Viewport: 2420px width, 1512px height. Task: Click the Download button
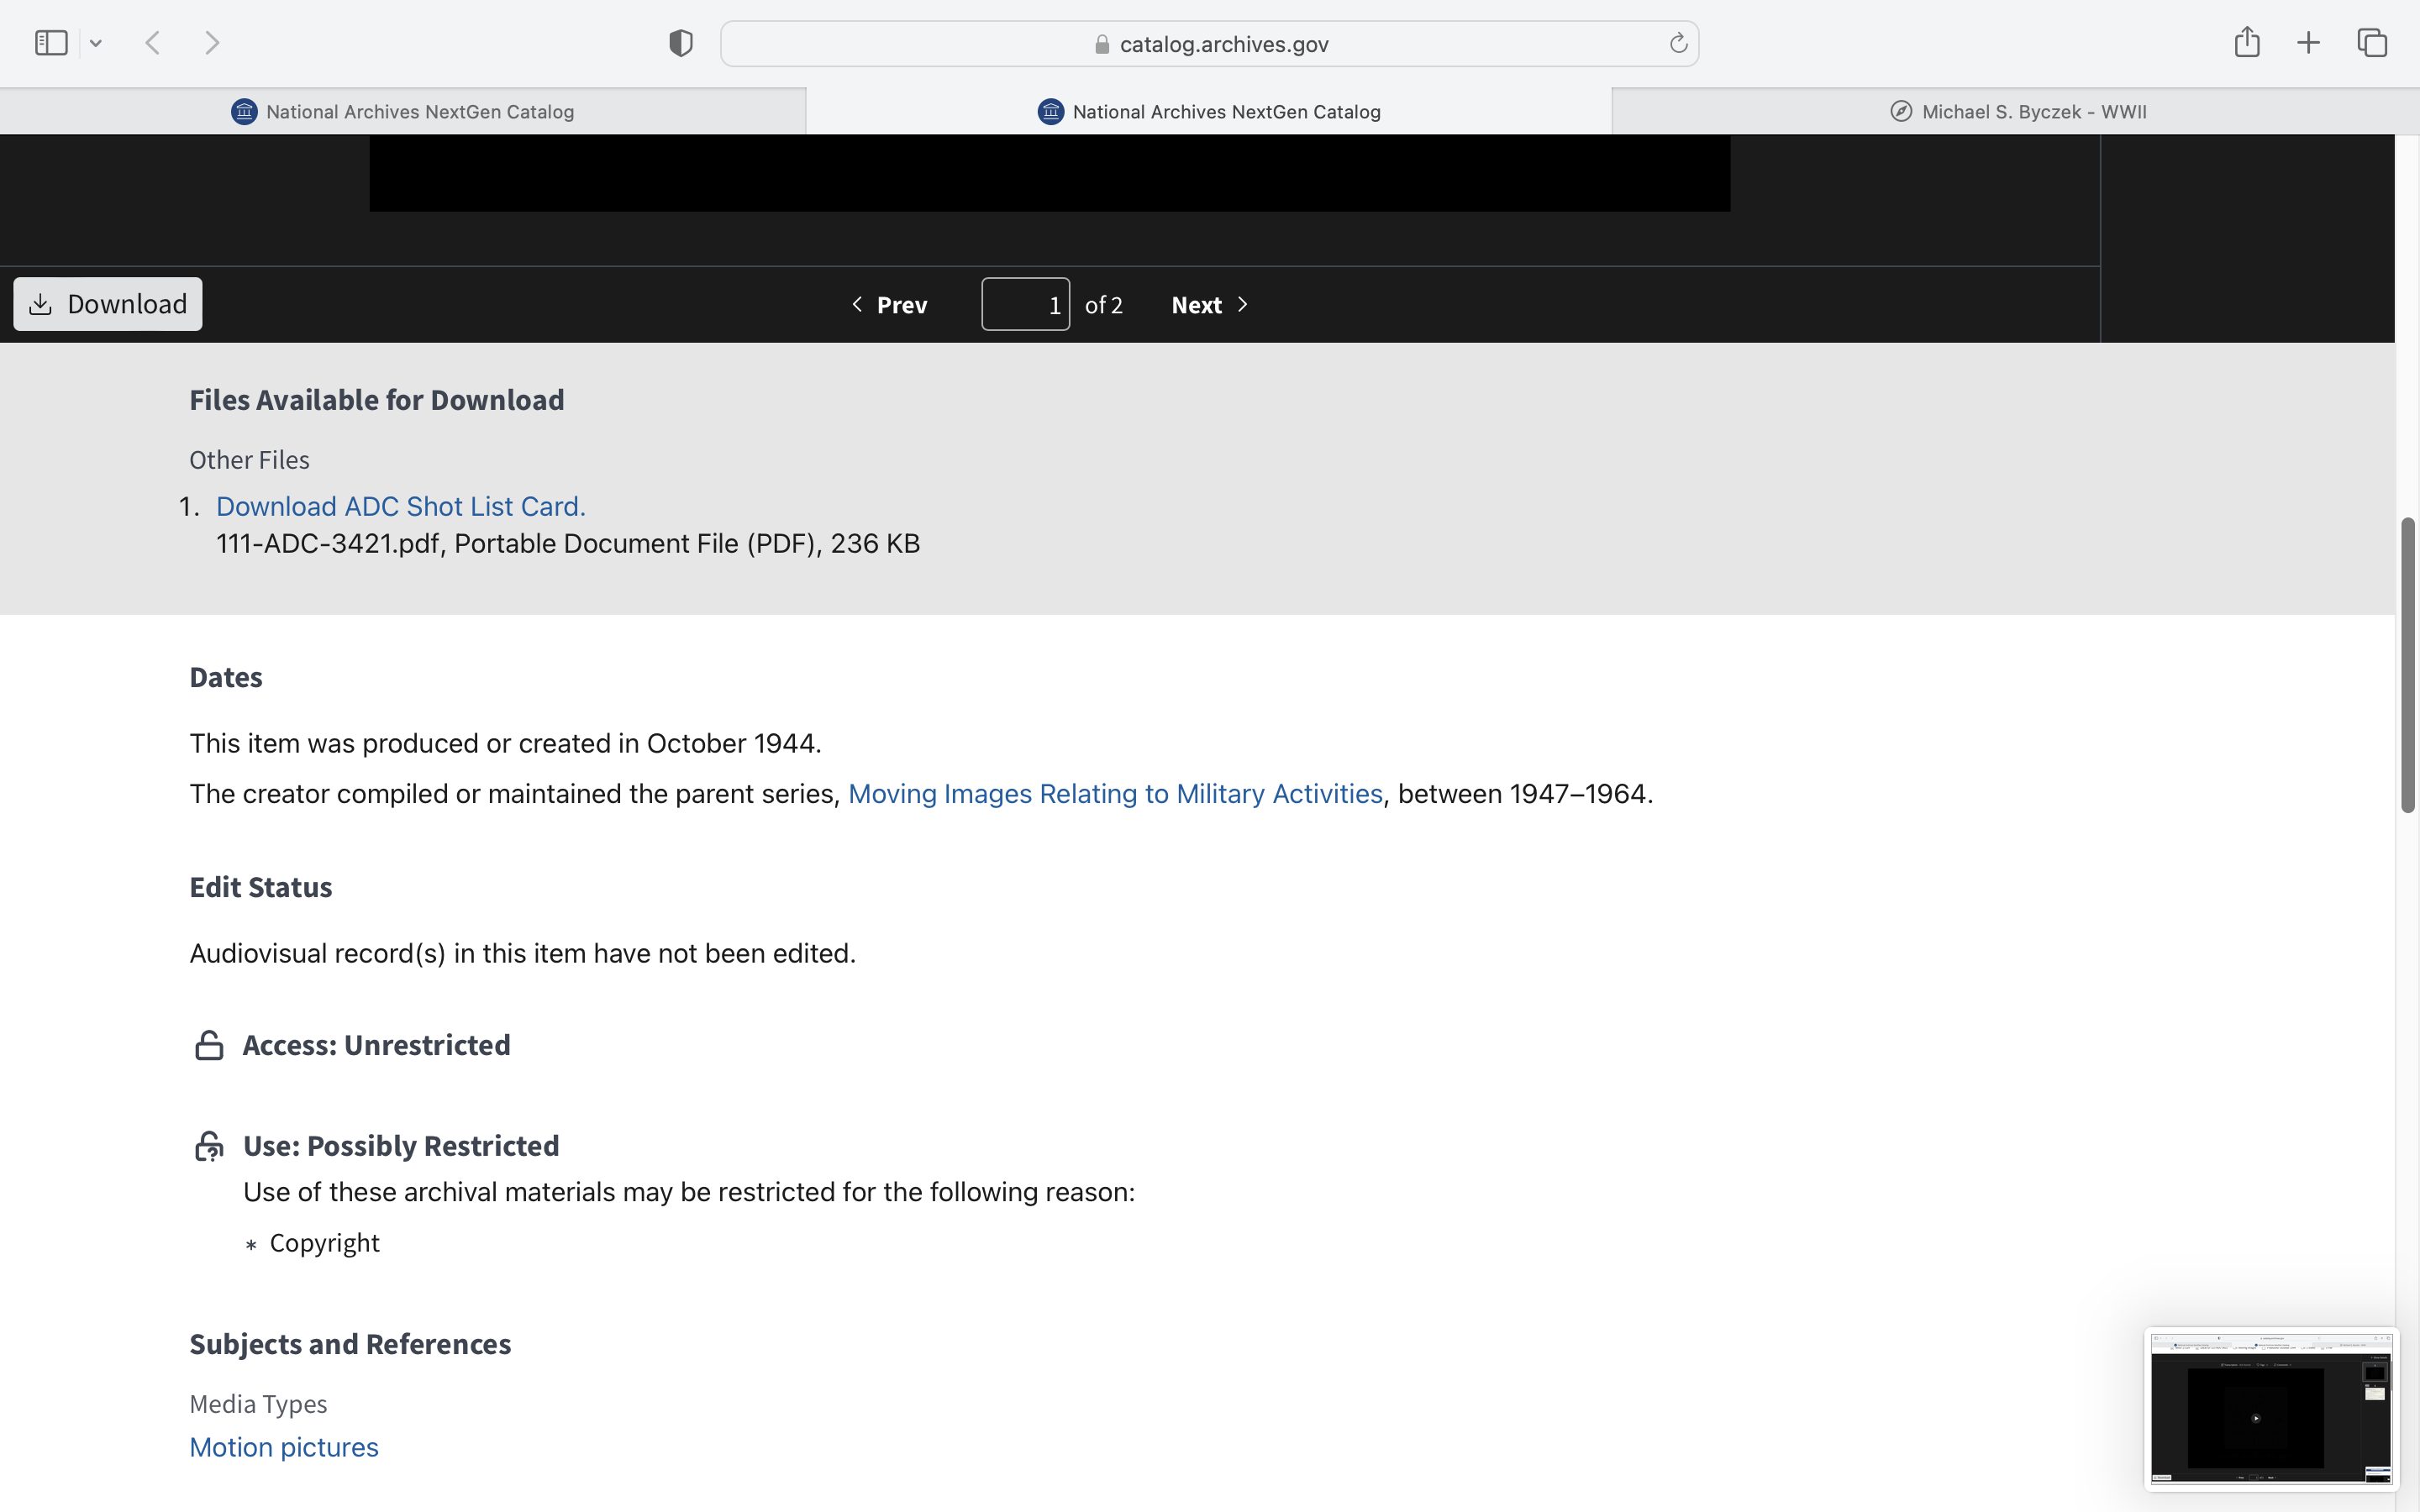pyautogui.click(x=108, y=304)
